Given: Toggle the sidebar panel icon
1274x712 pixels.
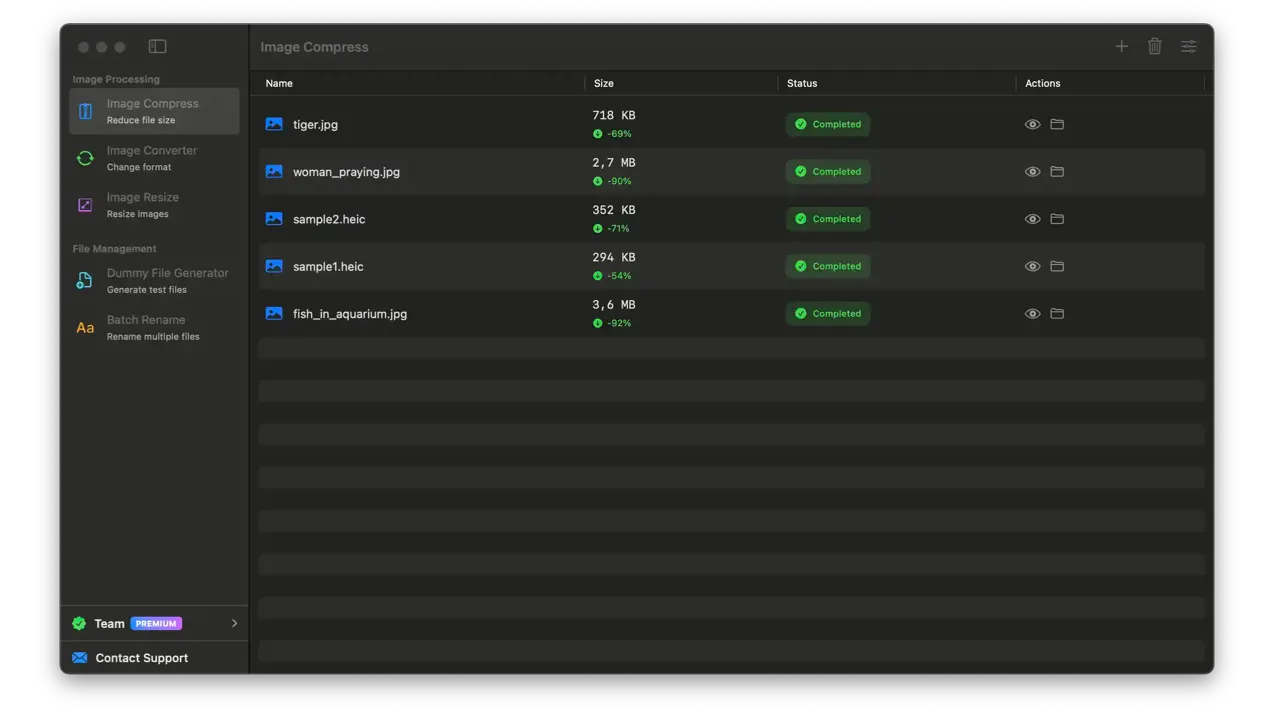Looking at the screenshot, I should coord(157,46).
